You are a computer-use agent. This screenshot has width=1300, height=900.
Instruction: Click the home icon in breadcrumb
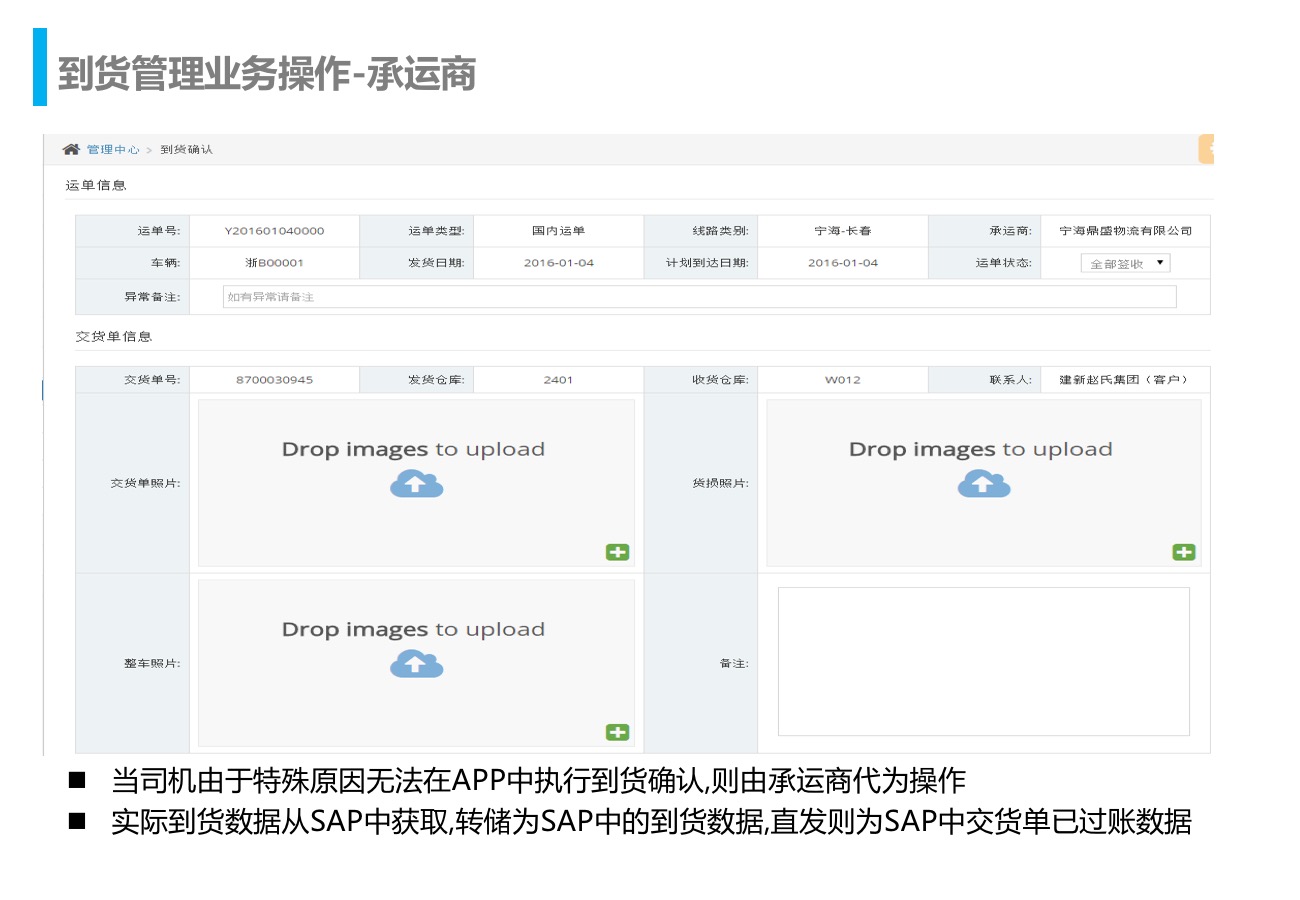click(x=71, y=149)
